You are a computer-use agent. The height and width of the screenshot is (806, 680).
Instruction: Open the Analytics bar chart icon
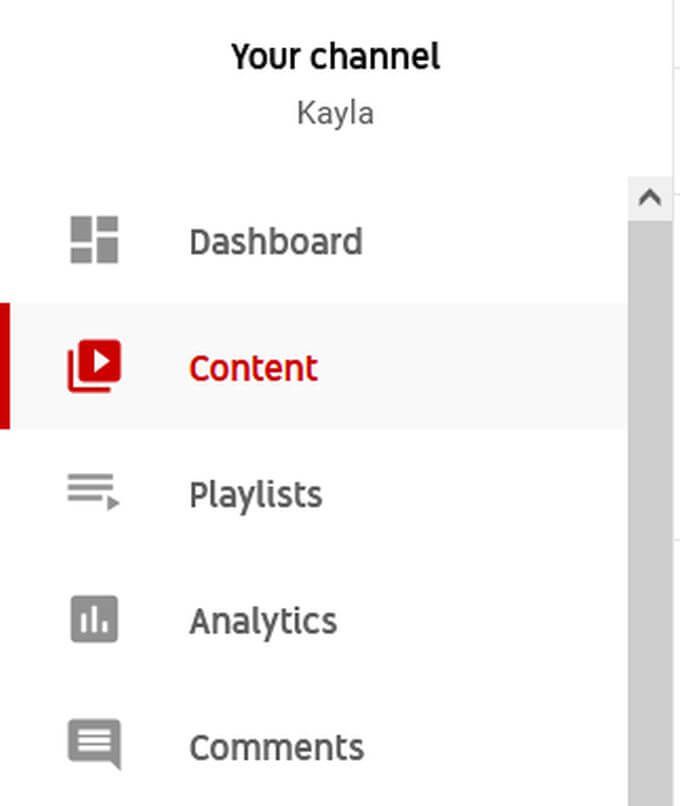click(94, 619)
